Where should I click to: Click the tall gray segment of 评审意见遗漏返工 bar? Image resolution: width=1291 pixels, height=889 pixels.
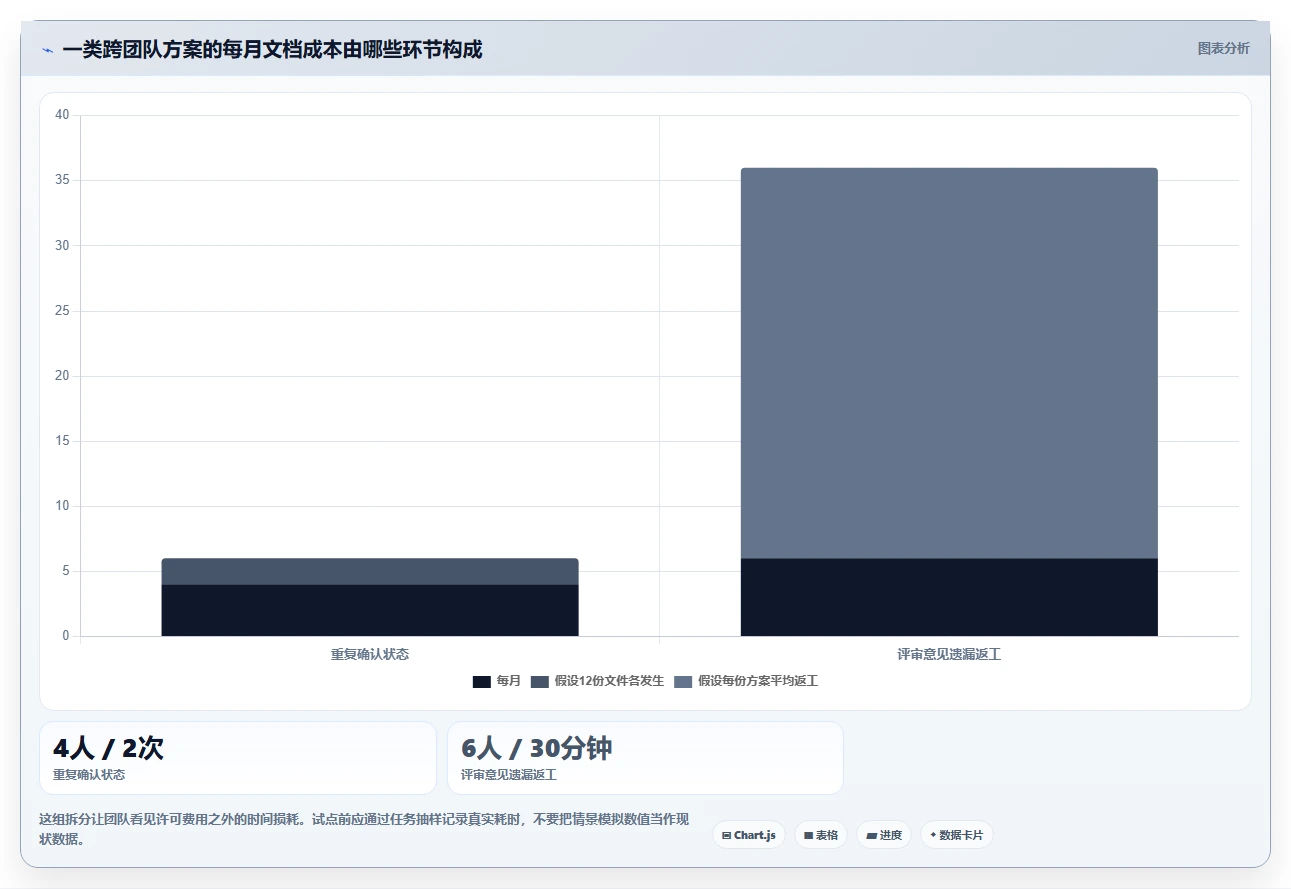click(x=949, y=363)
